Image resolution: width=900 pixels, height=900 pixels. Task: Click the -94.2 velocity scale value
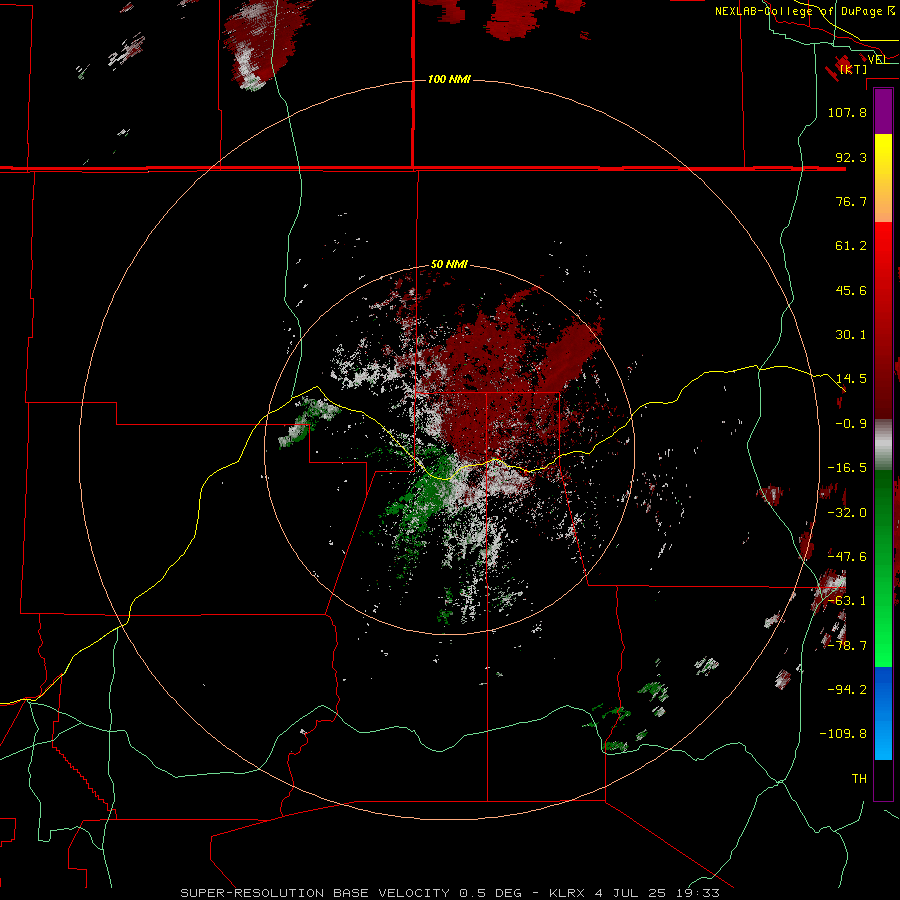click(x=847, y=690)
